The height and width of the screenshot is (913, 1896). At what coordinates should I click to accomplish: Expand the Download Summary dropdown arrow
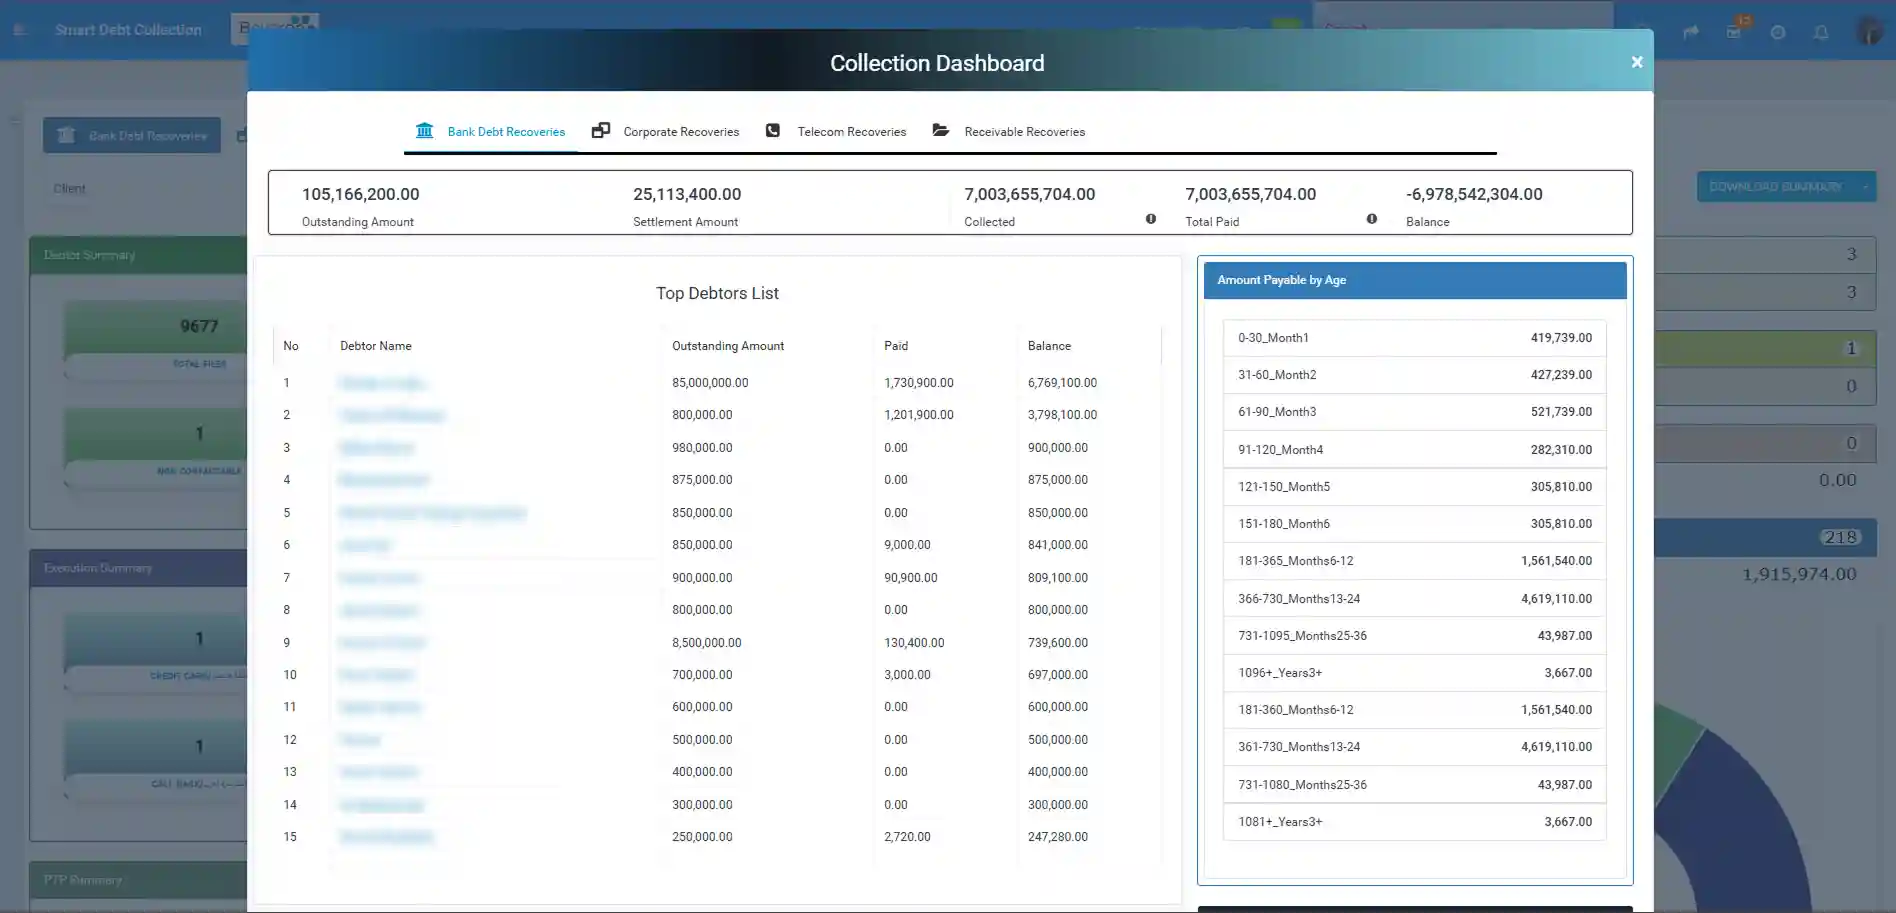click(1865, 187)
